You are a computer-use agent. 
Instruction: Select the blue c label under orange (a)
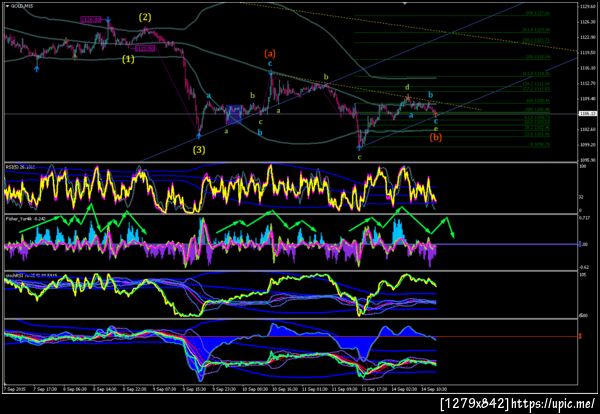(x=270, y=64)
